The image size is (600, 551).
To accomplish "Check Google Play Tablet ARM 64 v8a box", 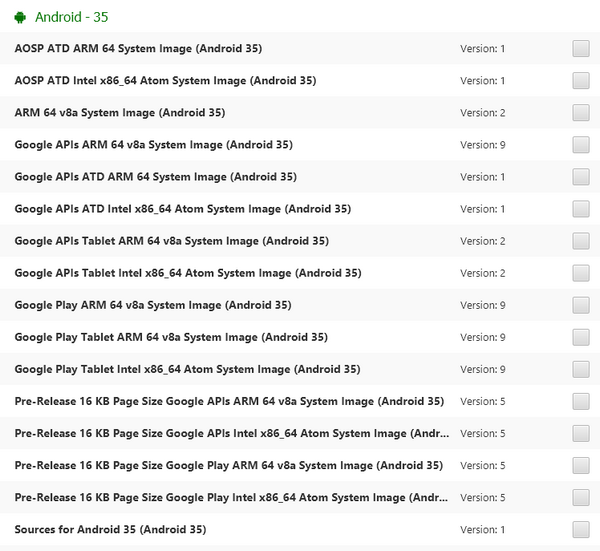I will tap(580, 337).
